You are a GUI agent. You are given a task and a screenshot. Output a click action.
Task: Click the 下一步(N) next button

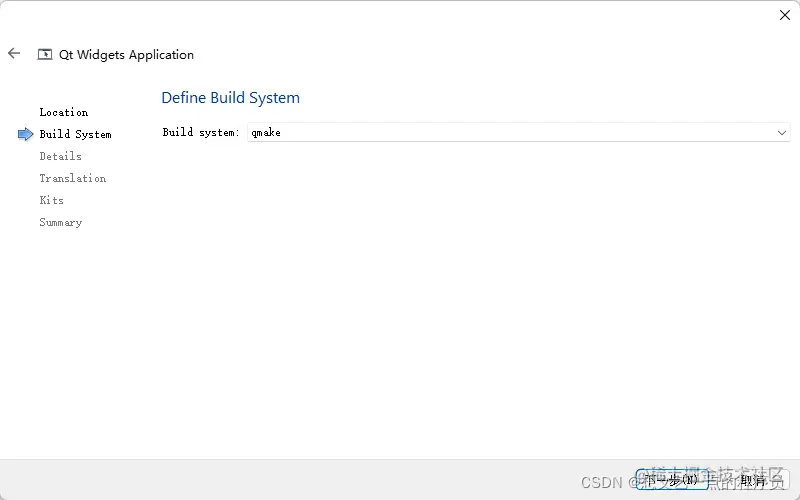pos(672,480)
